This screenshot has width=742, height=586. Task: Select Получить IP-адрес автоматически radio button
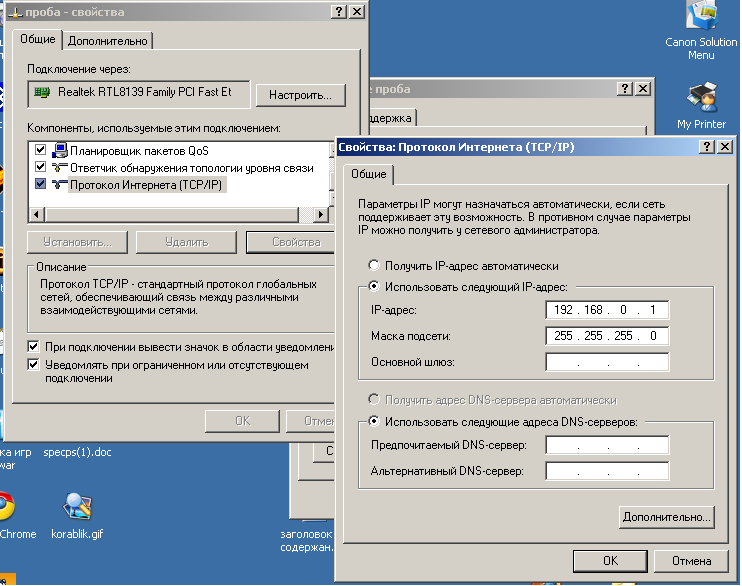click(374, 266)
